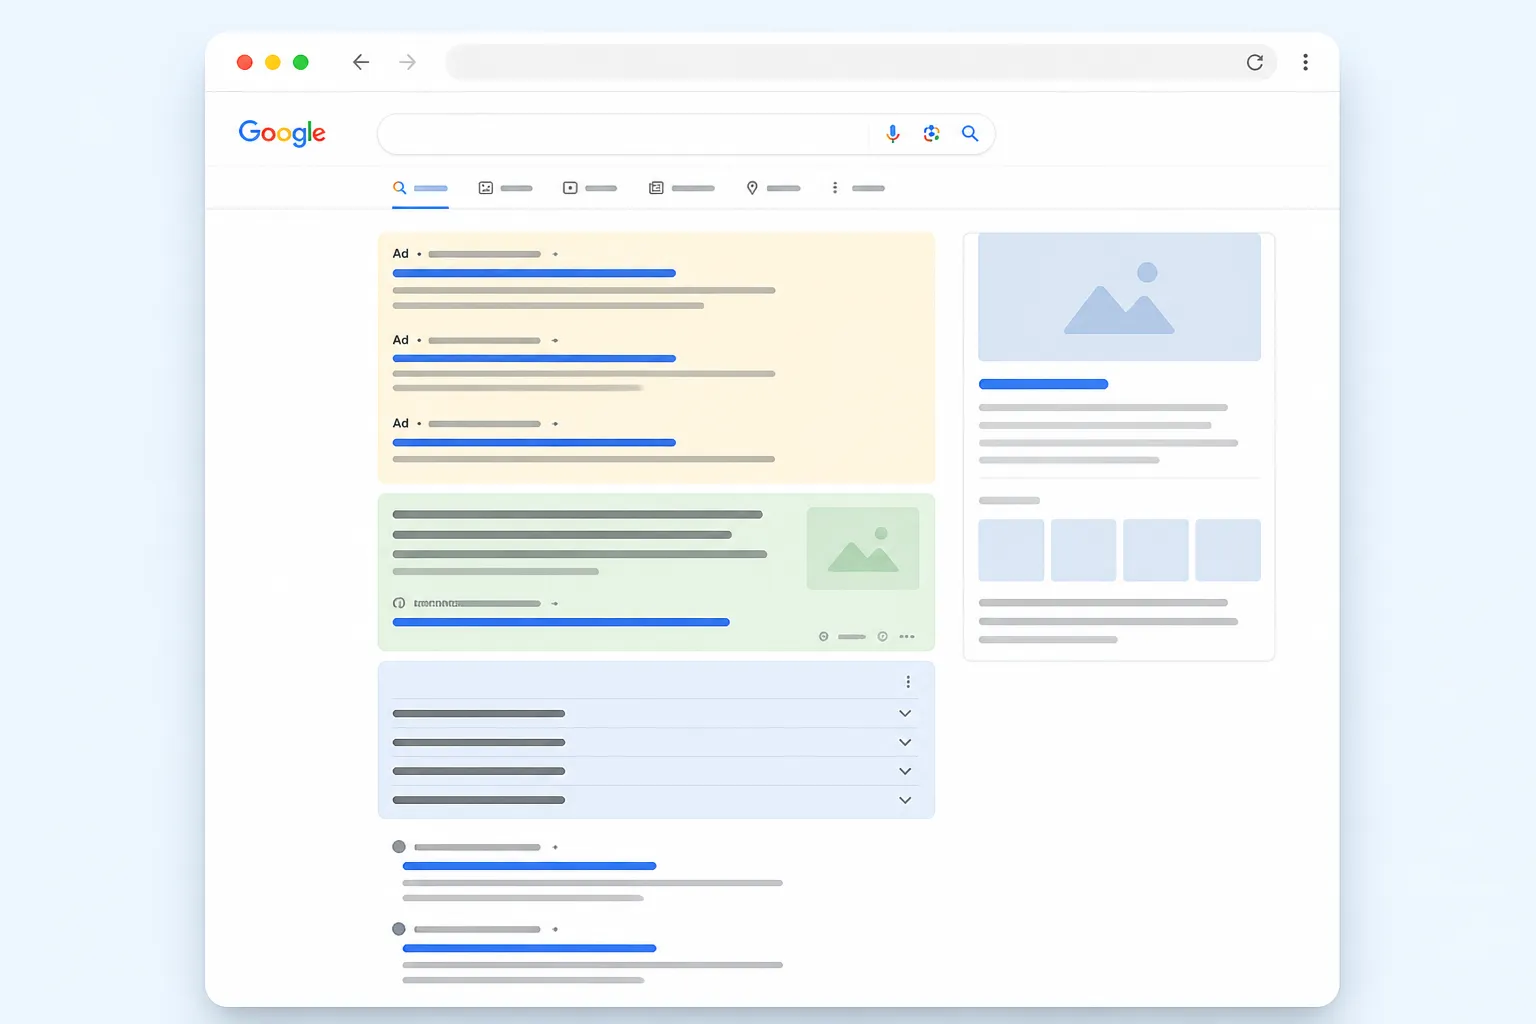Open the featured snippet's blue link
The height and width of the screenshot is (1024, 1536).
pos(561,622)
